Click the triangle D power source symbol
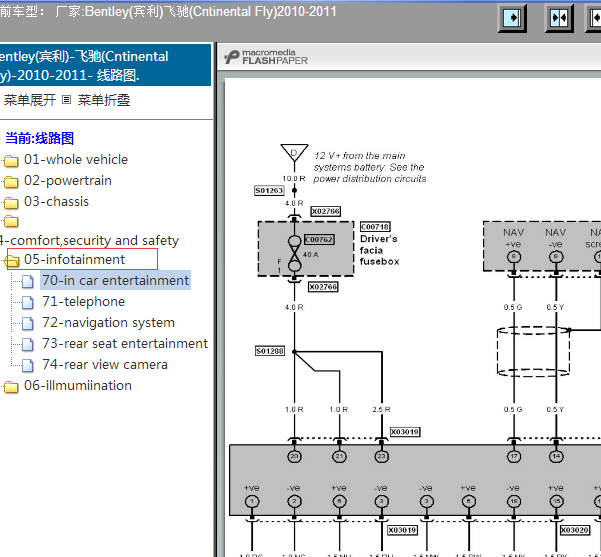 coord(294,153)
